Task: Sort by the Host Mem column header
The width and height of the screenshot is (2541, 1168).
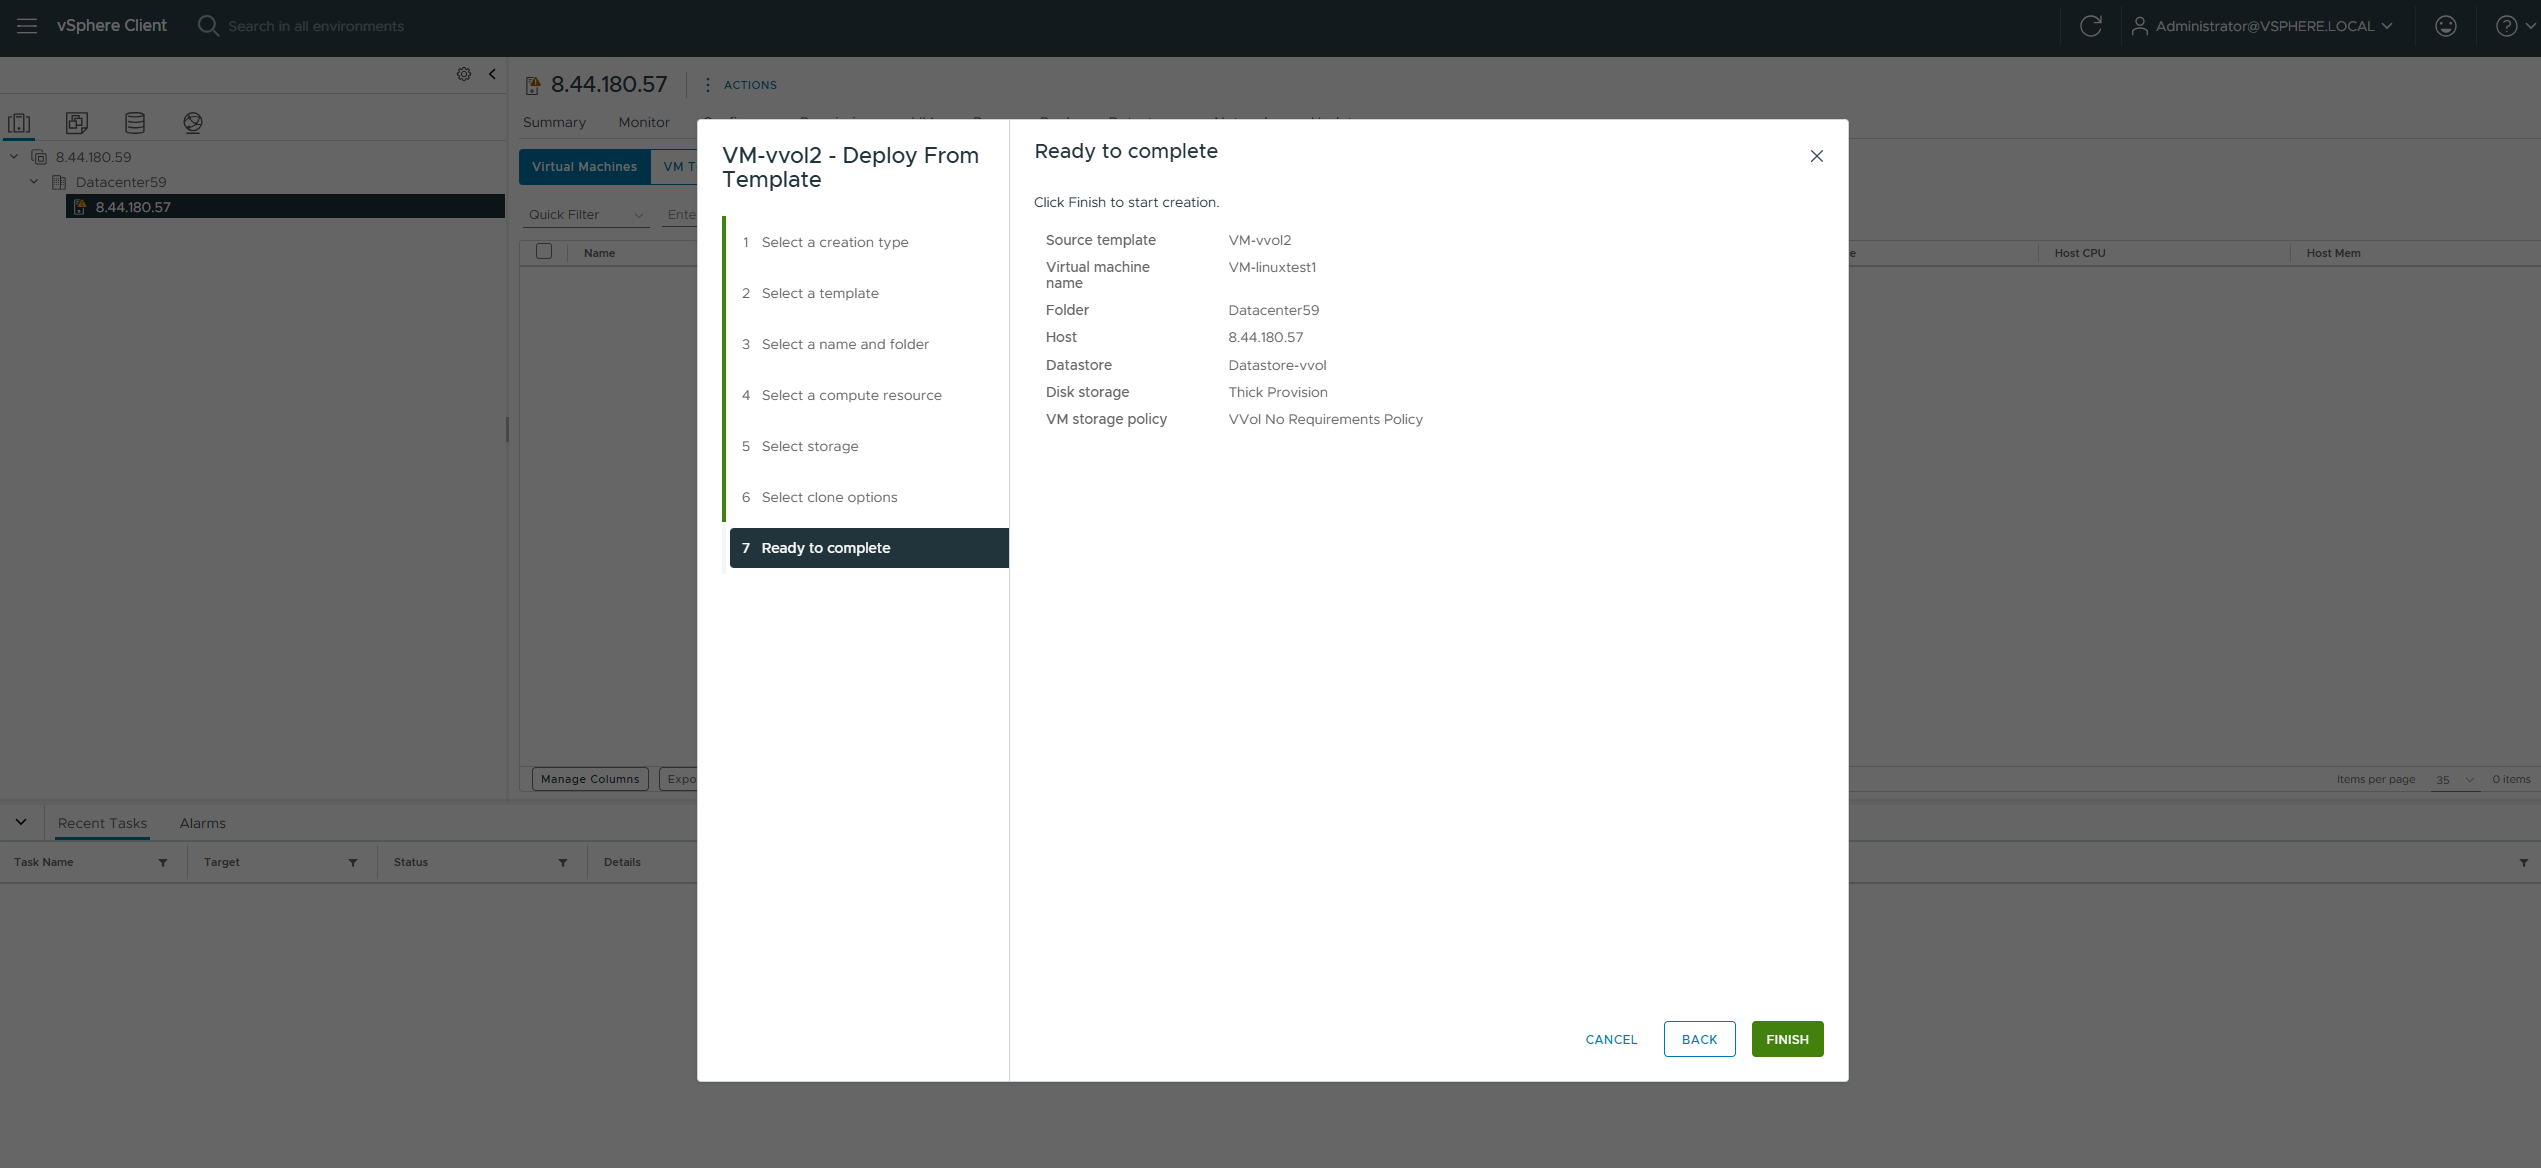Action: coord(2333,253)
